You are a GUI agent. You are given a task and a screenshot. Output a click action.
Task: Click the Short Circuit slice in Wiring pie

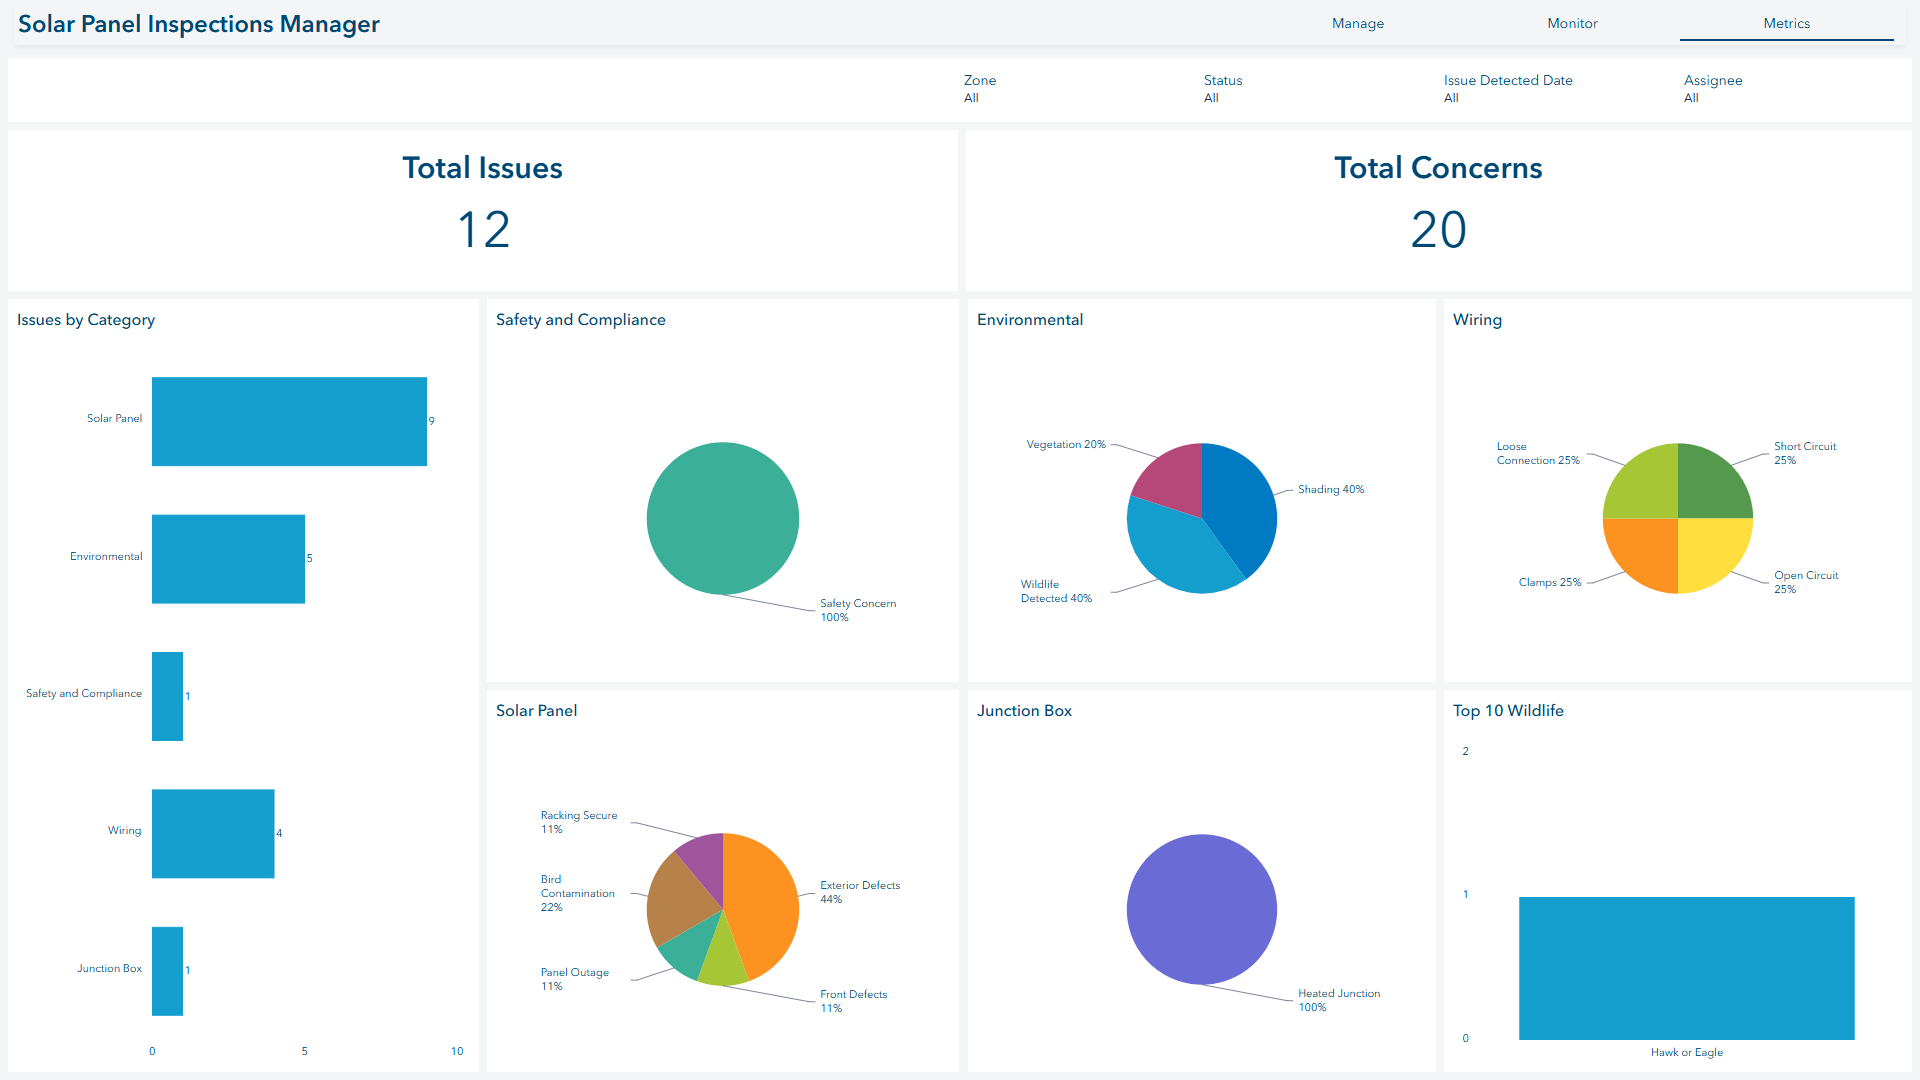point(1710,485)
